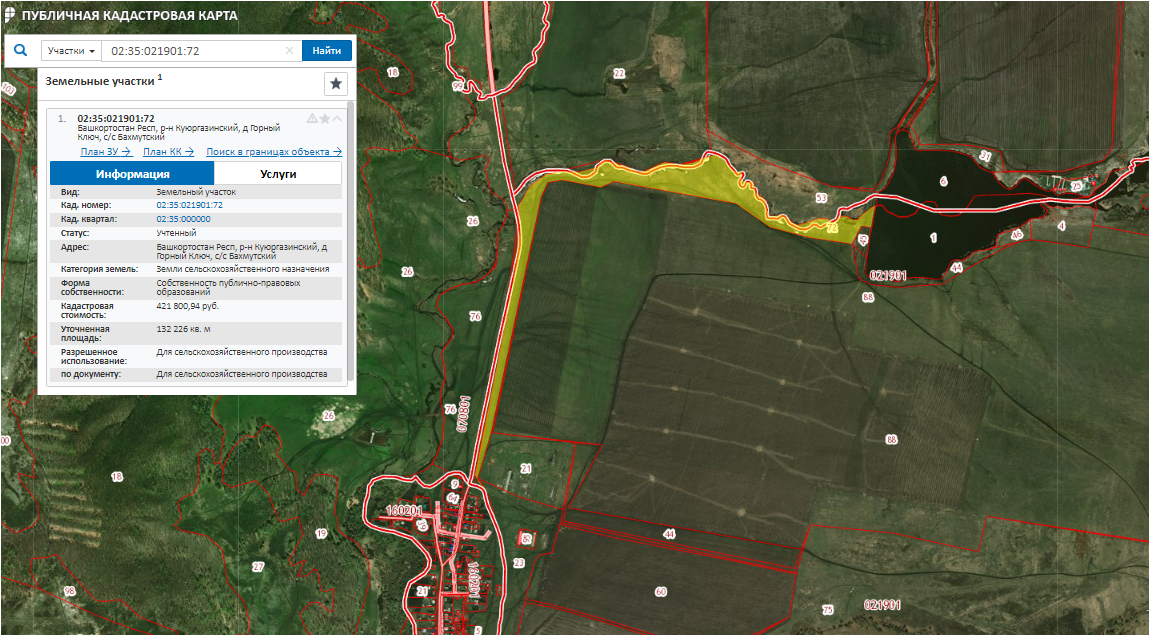This screenshot has width=1150, height=636.
Task: Switch to the Услуги tab
Action: click(x=278, y=174)
